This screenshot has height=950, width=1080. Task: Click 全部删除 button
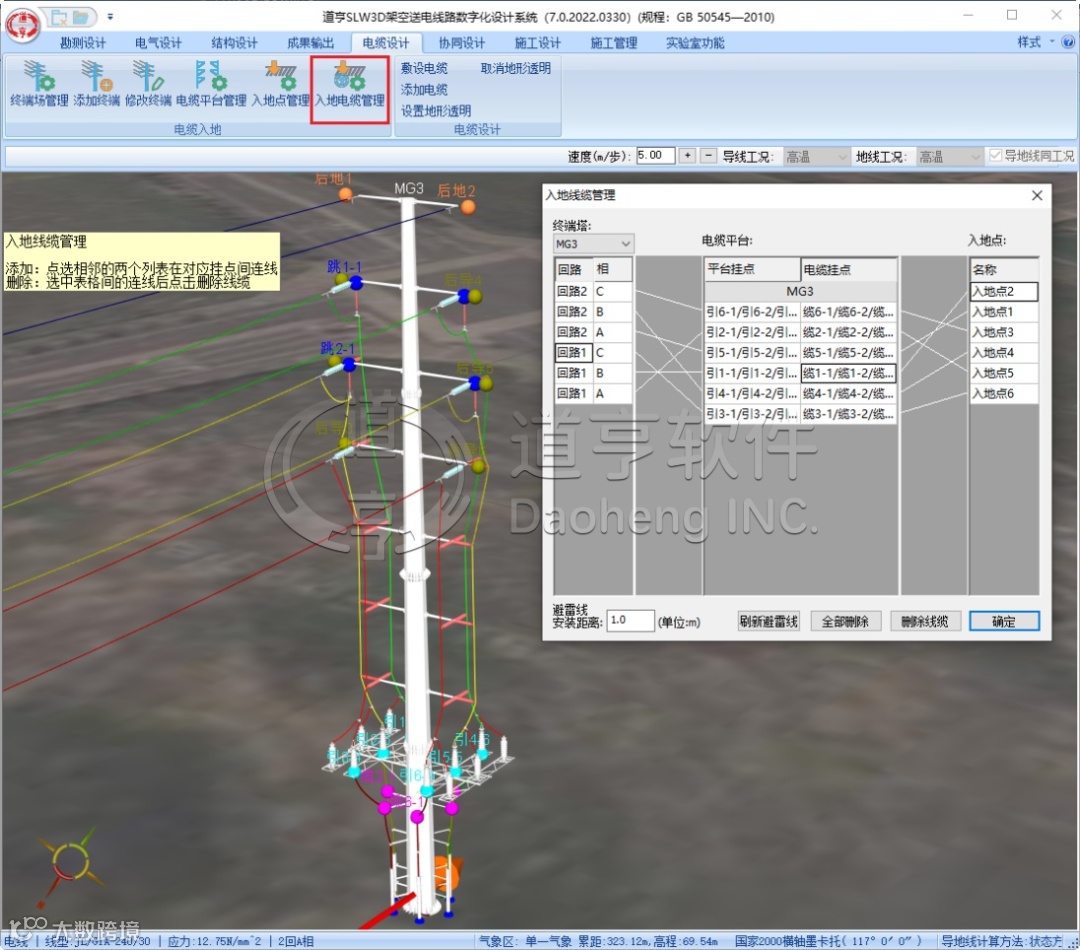[845, 621]
